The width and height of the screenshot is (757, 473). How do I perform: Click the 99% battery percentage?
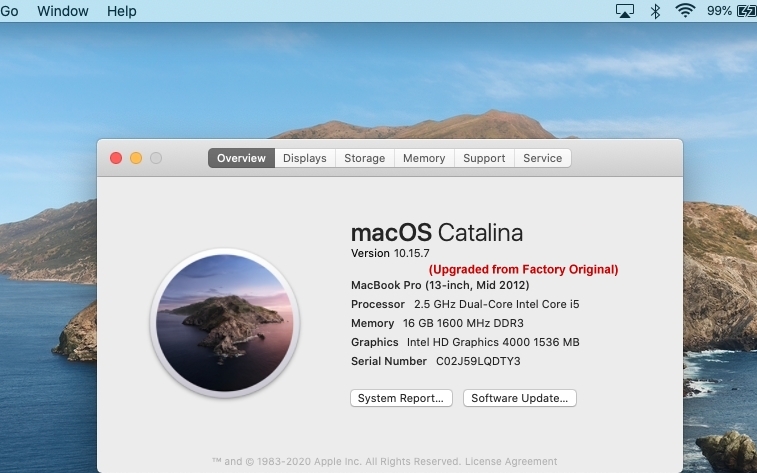coord(719,11)
